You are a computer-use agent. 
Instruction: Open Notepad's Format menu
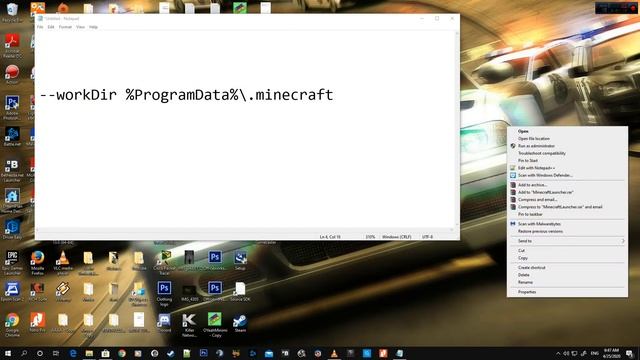pos(65,27)
